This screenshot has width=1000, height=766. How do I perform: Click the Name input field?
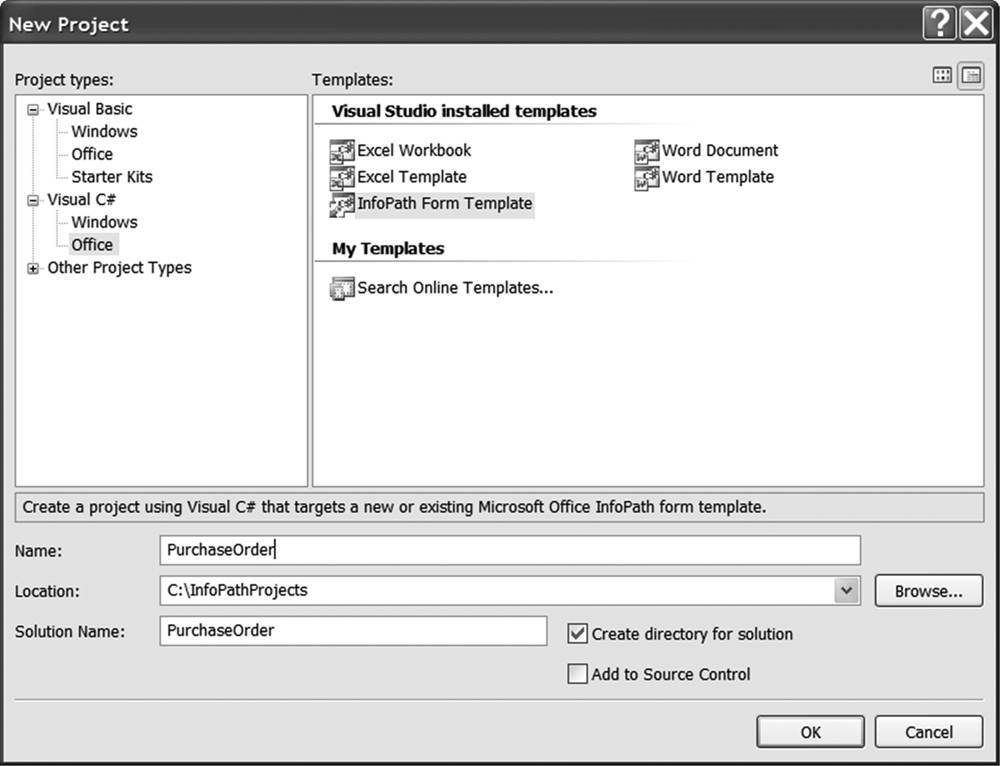click(x=510, y=550)
